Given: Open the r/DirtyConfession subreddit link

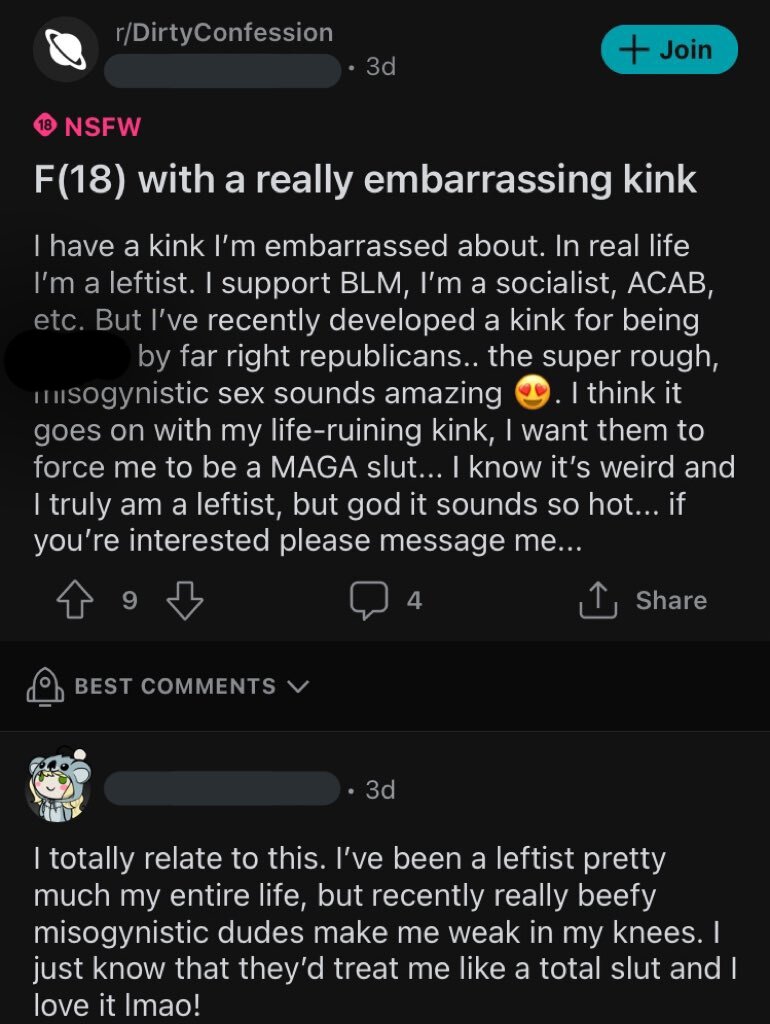Looking at the screenshot, I should coord(224,32).
